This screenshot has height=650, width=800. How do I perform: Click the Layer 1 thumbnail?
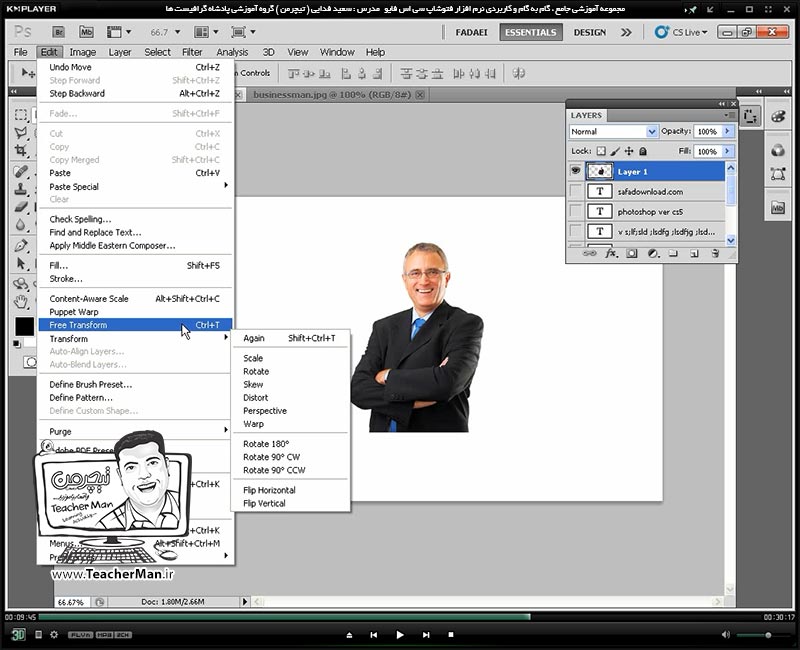click(599, 171)
